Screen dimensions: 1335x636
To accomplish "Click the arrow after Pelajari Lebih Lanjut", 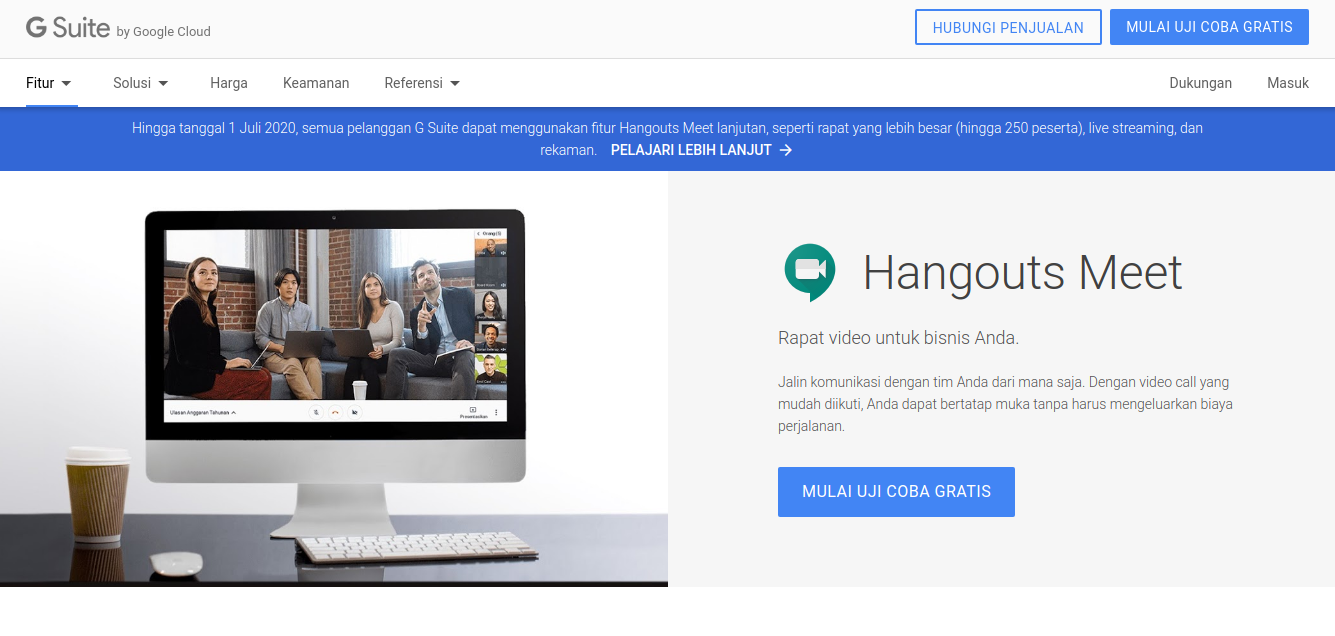I will pos(786,150).
